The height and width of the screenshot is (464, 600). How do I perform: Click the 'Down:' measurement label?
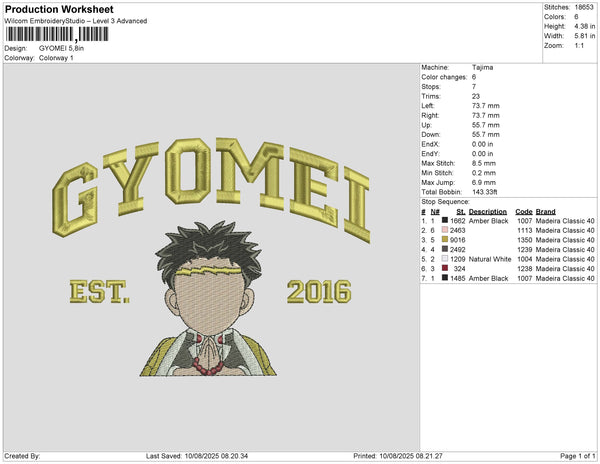point(431,134)
